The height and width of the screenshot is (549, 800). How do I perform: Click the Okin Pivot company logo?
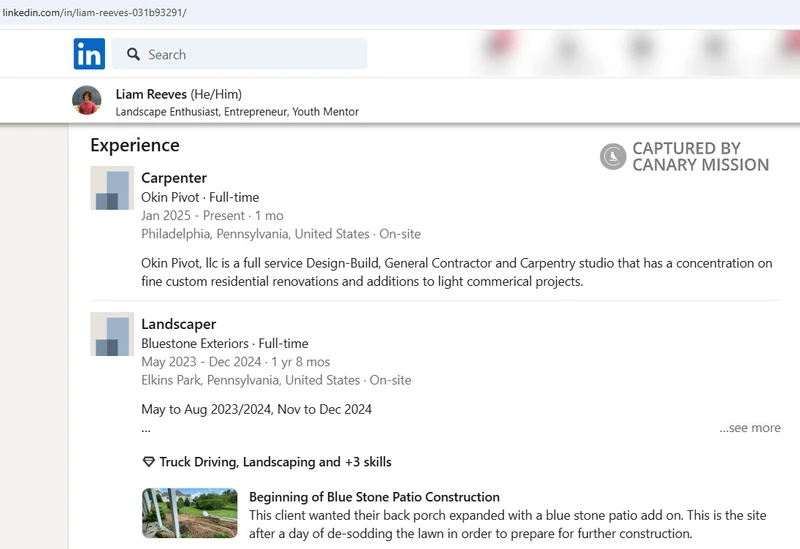pos(112,188)
